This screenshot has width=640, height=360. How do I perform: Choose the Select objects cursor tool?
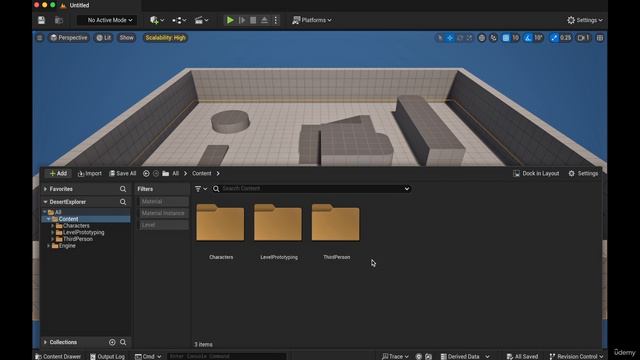[440, 38]
